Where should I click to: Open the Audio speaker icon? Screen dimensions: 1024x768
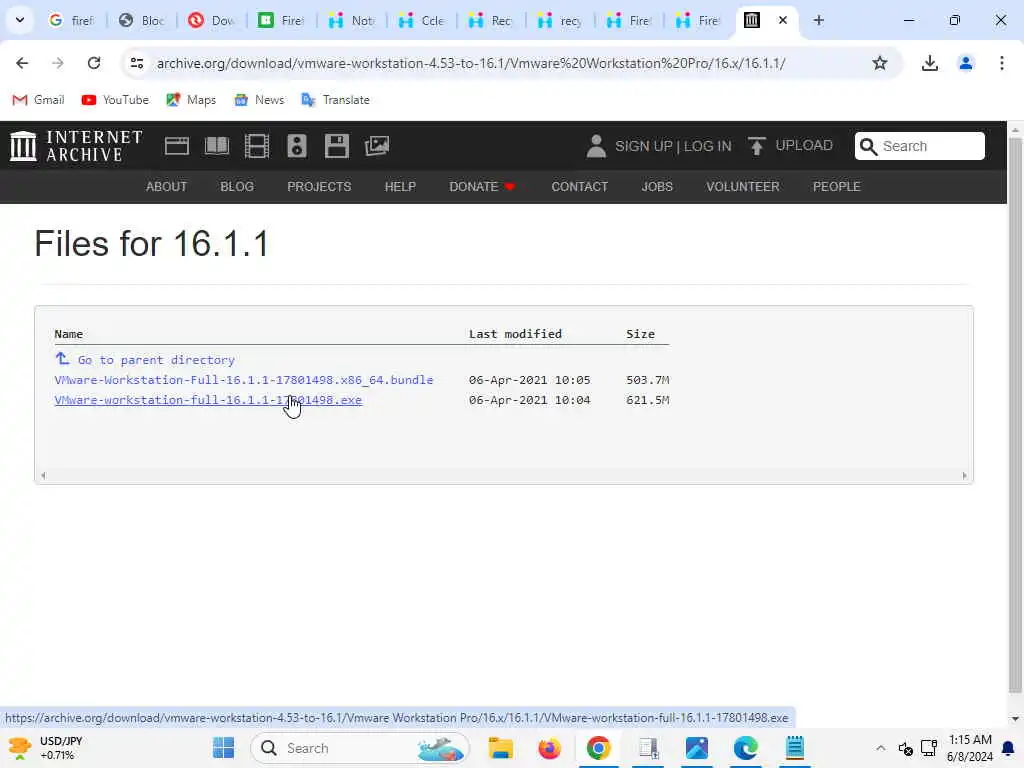(x=296, y=146)
